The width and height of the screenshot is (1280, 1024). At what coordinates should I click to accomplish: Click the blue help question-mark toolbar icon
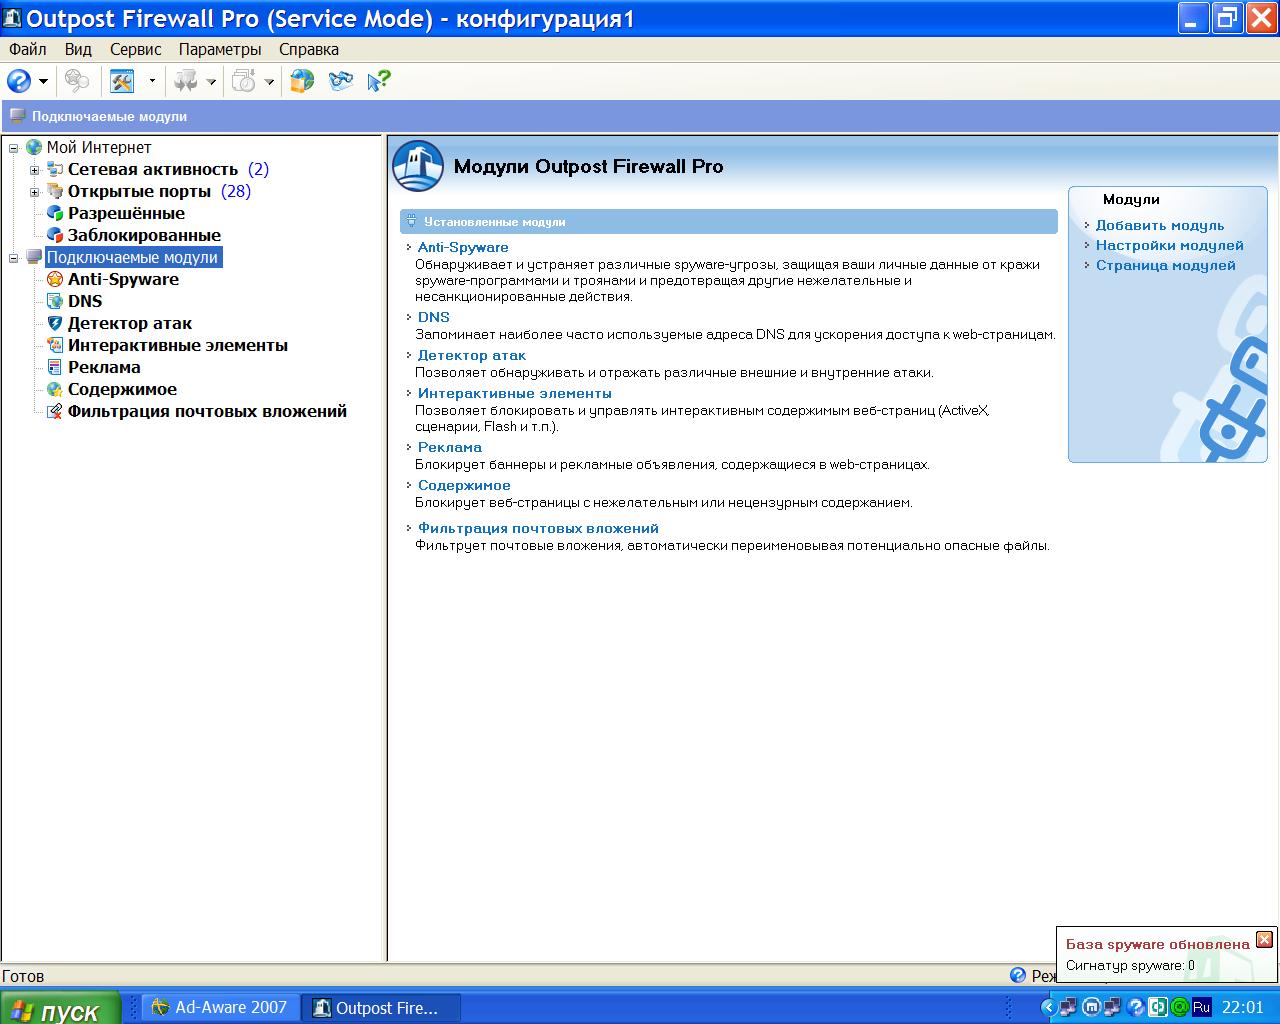coord(19,81)
